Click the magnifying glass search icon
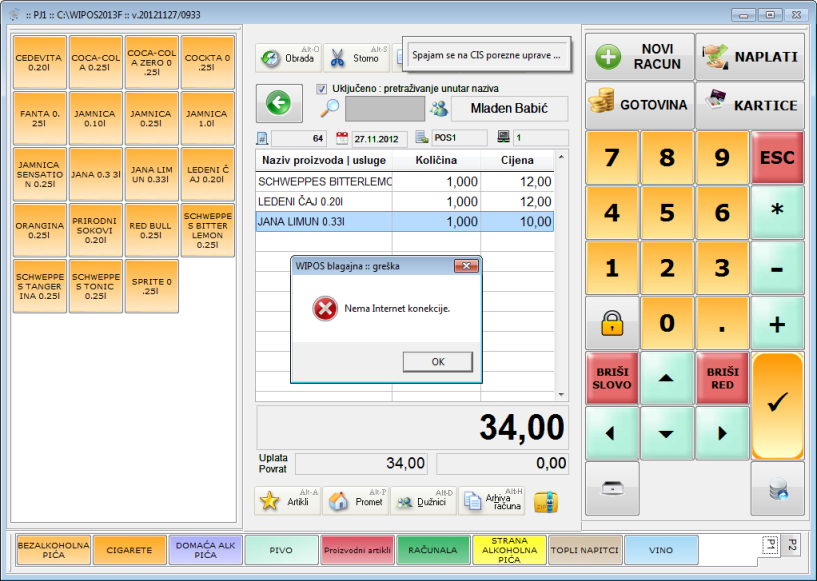 pos(329,109)
